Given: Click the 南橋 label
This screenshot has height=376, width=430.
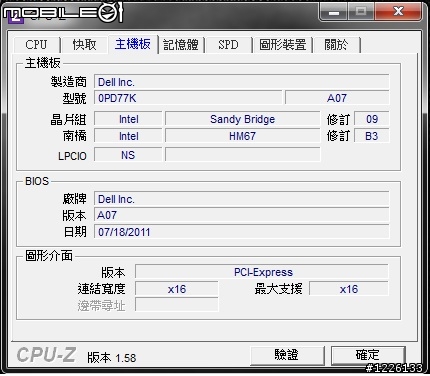Looking at the screenshot, I should click(x=75, y=136).
